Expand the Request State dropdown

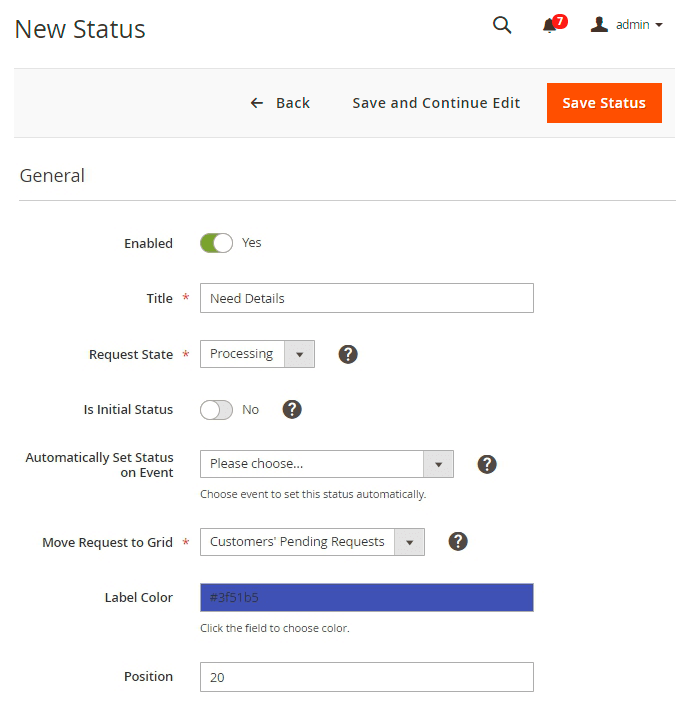click(x=257, y=354)
